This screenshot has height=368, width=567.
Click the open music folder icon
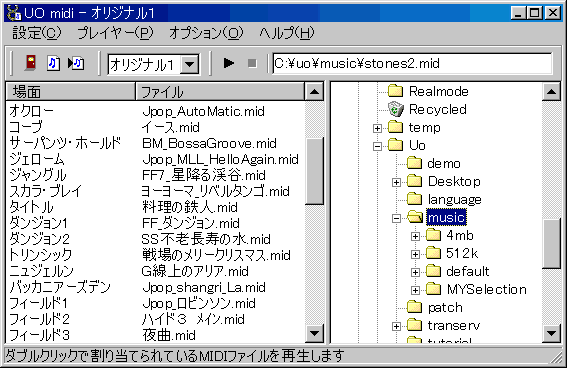[x=414, y=217]
